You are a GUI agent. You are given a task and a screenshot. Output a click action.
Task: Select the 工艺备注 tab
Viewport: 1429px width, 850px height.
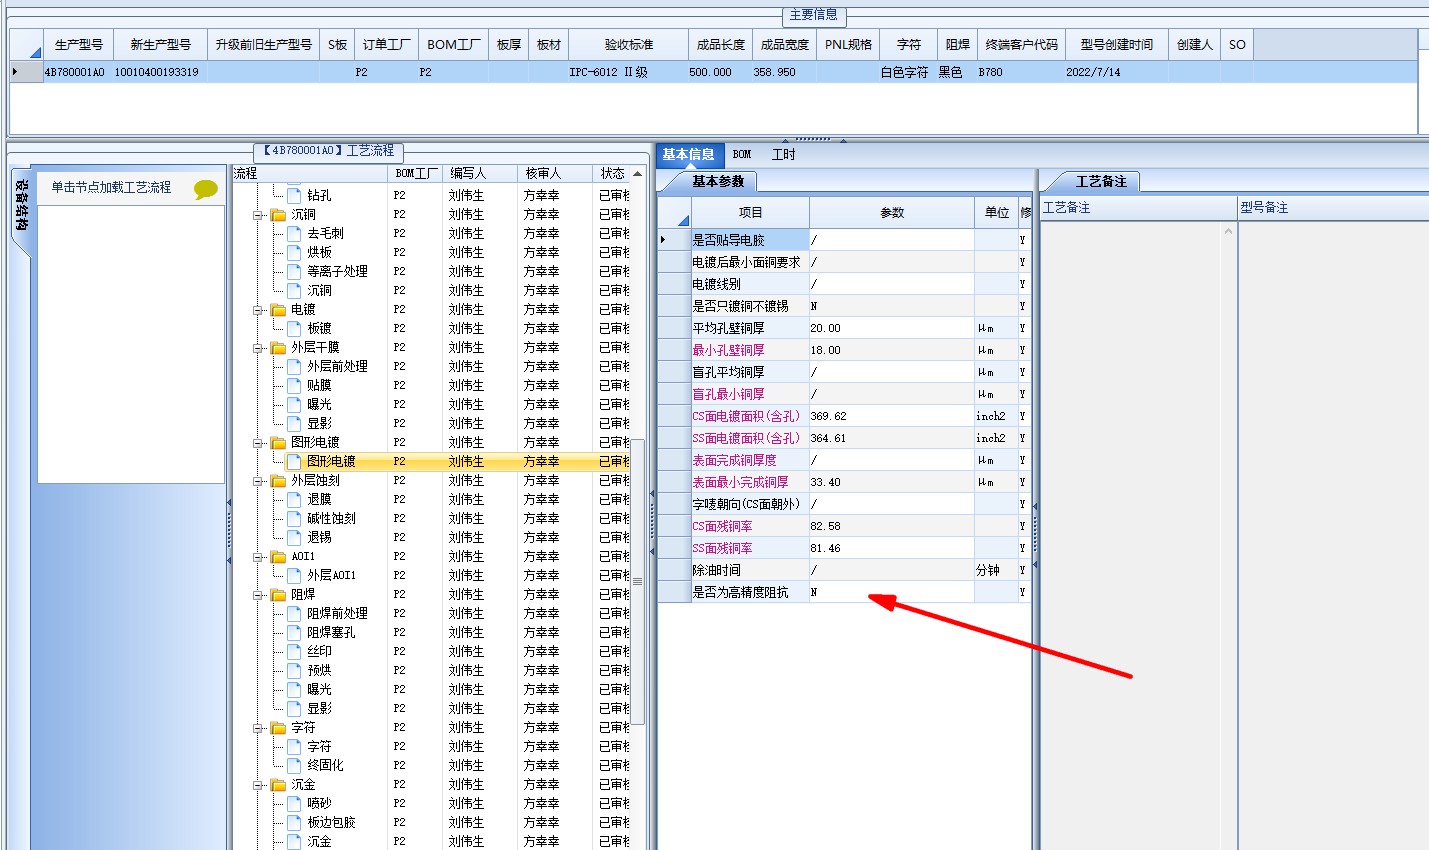[1100, 181]
